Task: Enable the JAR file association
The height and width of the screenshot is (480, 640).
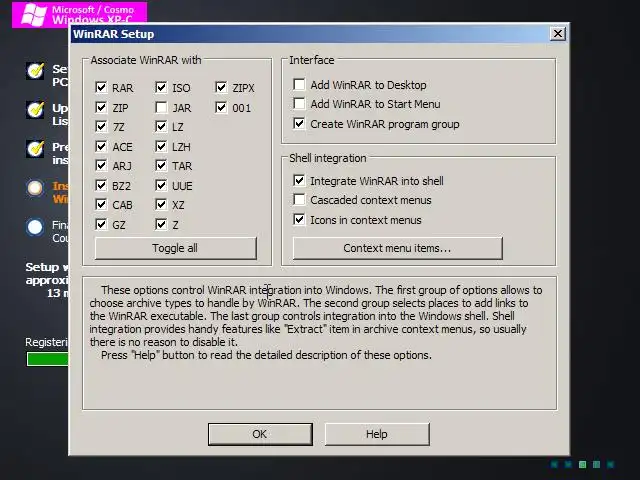Action: point(161,107)
